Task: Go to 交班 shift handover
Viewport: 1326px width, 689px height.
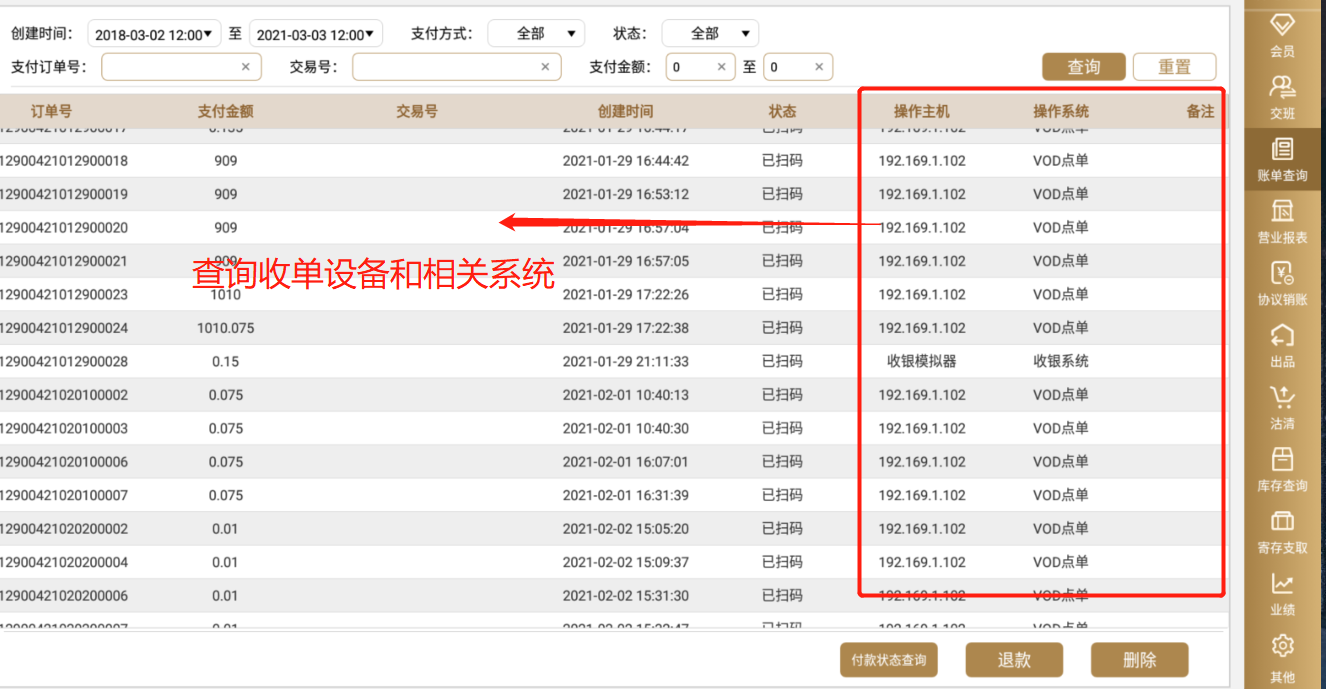Action: (x=1282, y=97)
